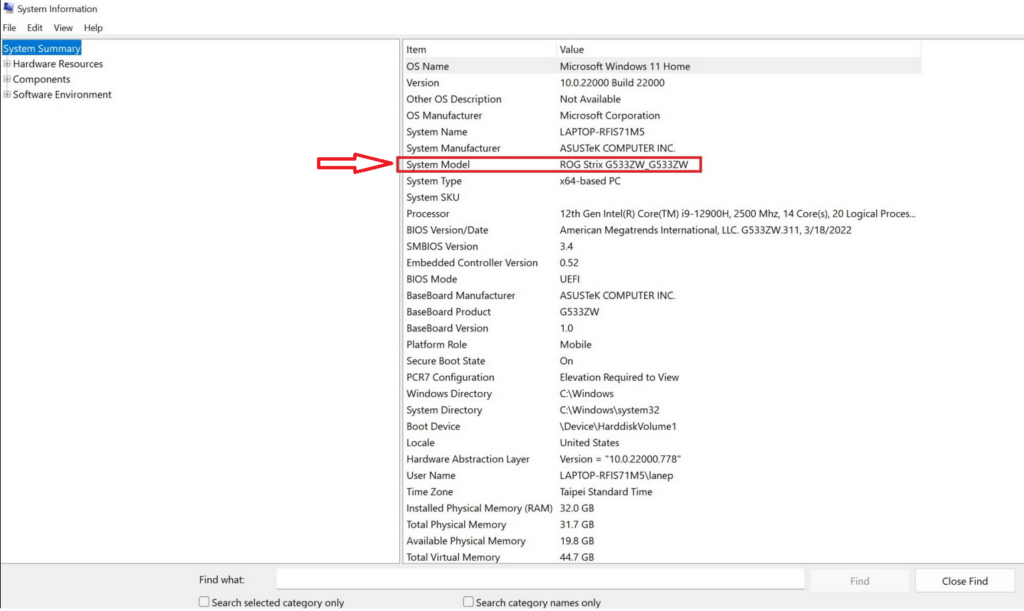The height and width of the screenshot is (611, 1024).
Task: Expand the Software Environment node
Action: [7, 95]
